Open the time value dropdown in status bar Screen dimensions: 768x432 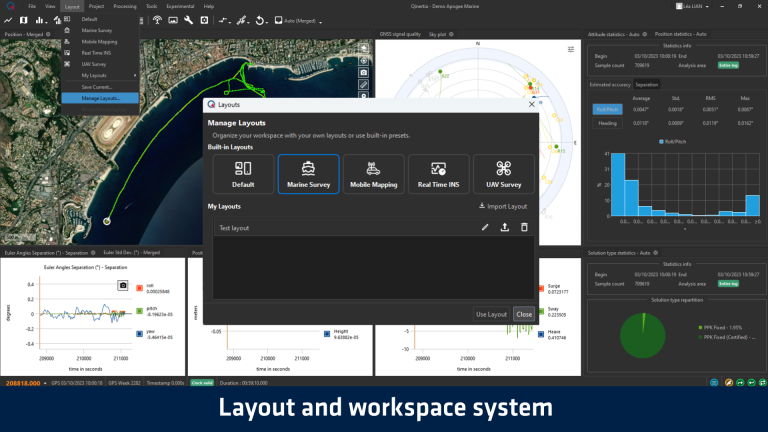tap(45, 383)
